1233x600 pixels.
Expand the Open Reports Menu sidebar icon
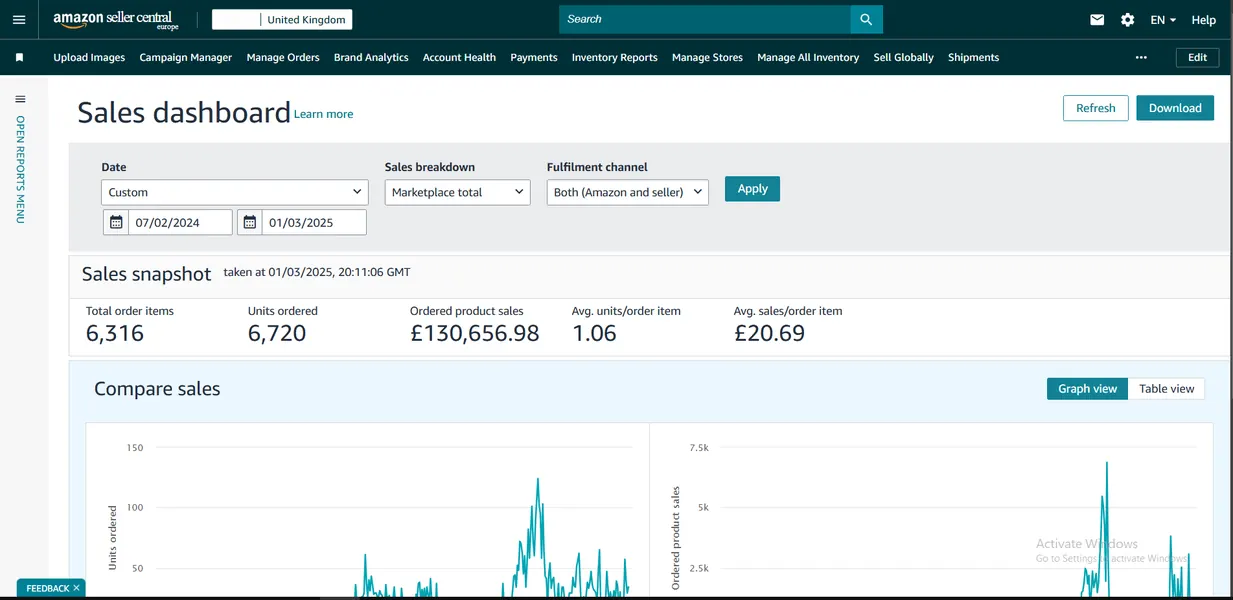point(20,99)
